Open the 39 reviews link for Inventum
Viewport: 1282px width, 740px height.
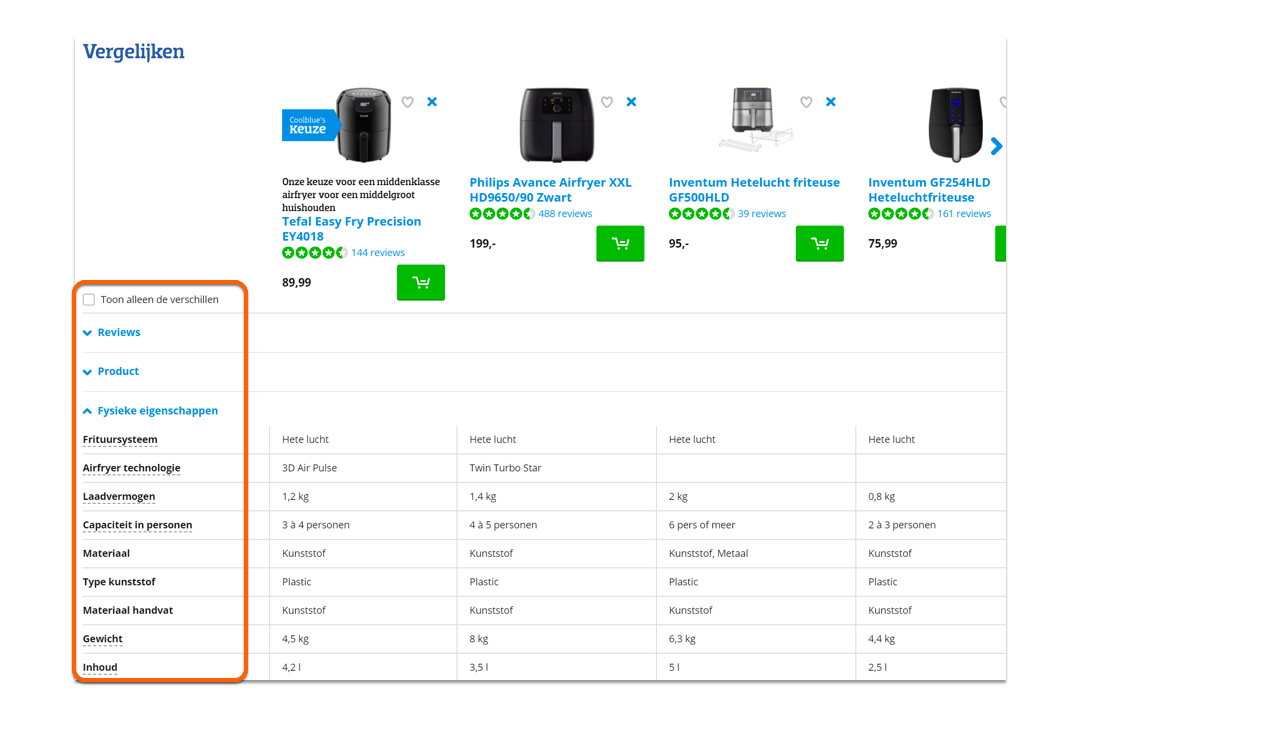[761, 214]
